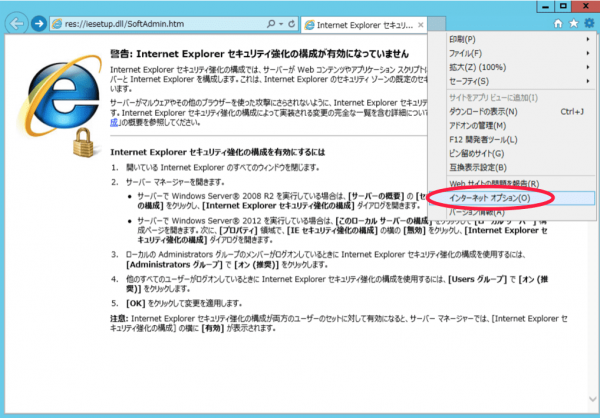Expand the 拡大(Z) submenu arrow
The width and height of the screenshot is (600, 418).
[x=587, y=67]
